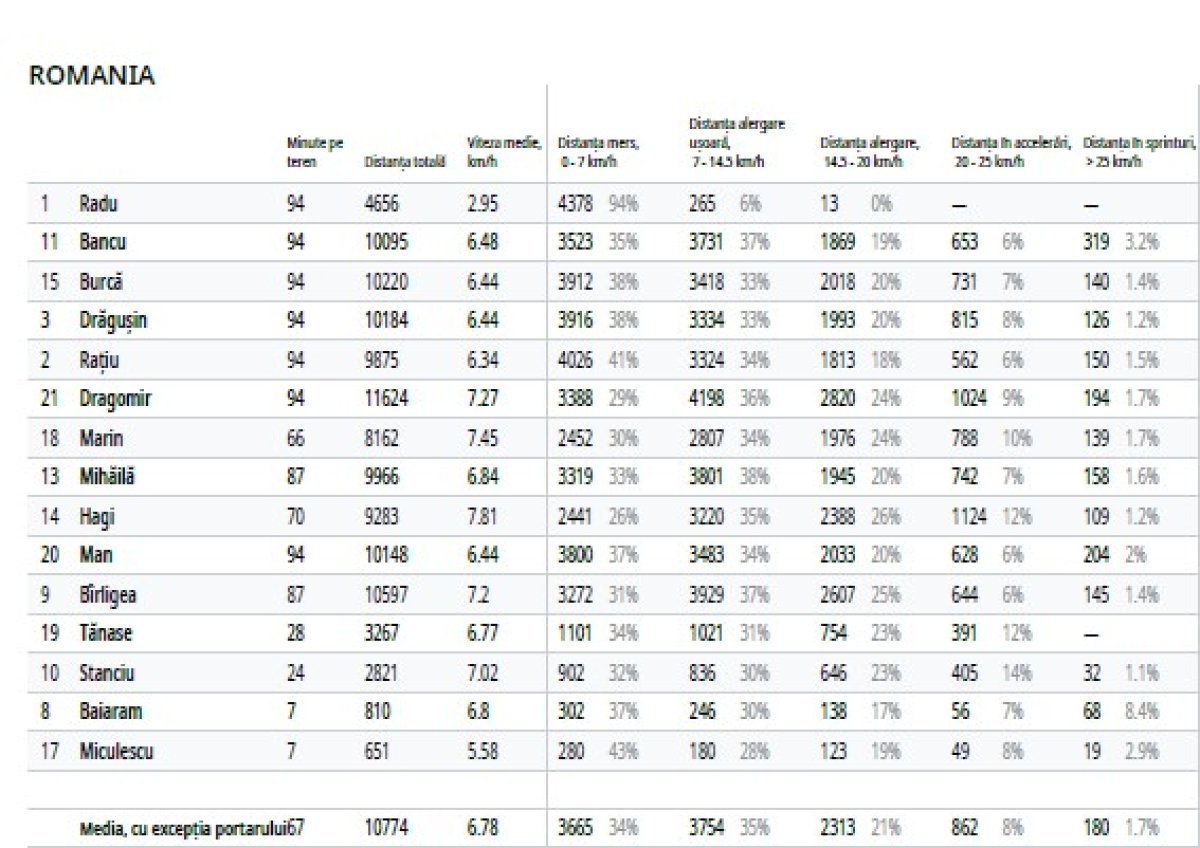
Task: Click the 'Distanța mers, 0 - 7 km/h' header
Action: [x=598, y=152]
